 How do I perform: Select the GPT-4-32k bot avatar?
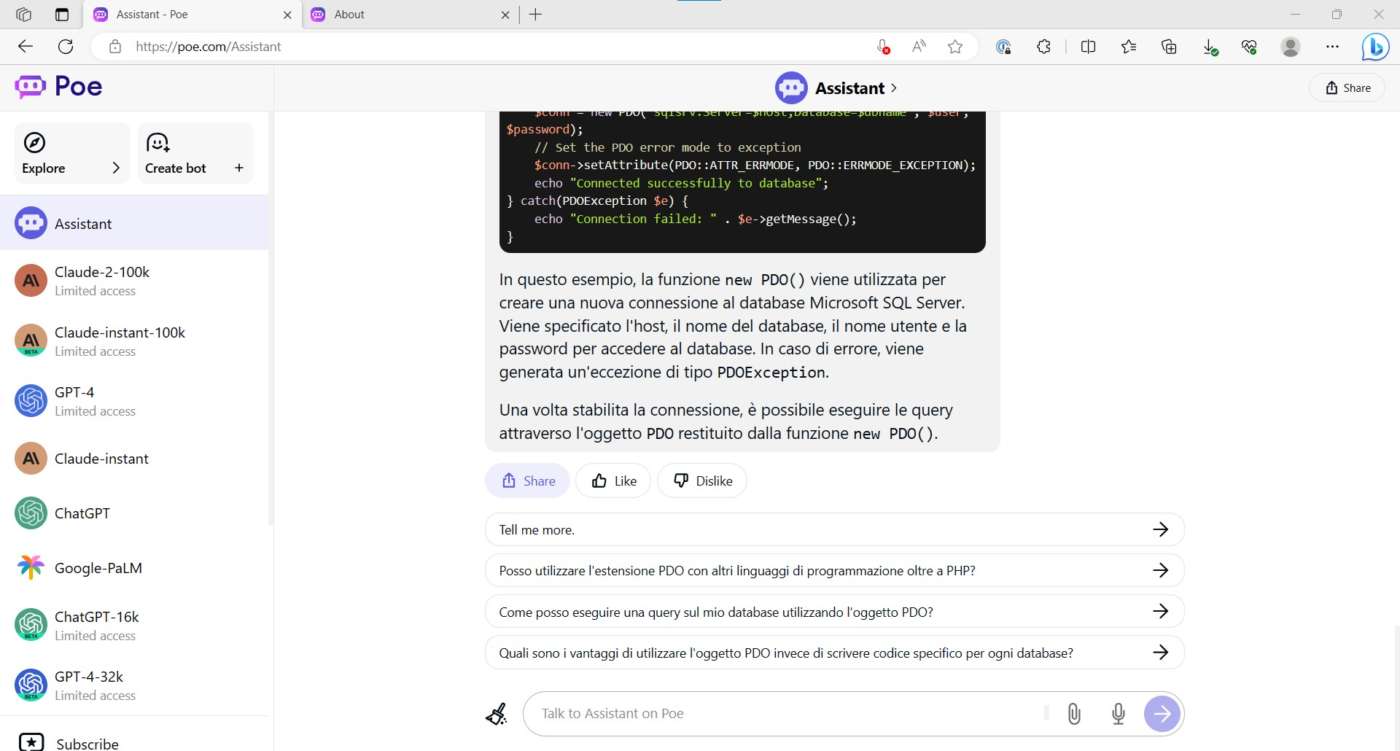(31, 685)
